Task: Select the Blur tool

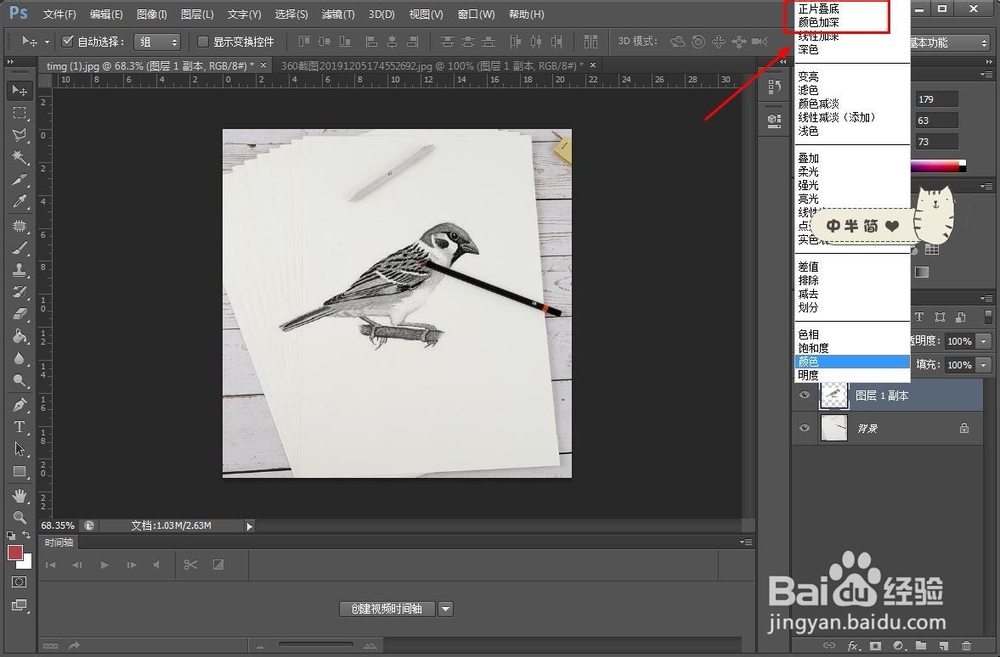Action: click(19, 358)
